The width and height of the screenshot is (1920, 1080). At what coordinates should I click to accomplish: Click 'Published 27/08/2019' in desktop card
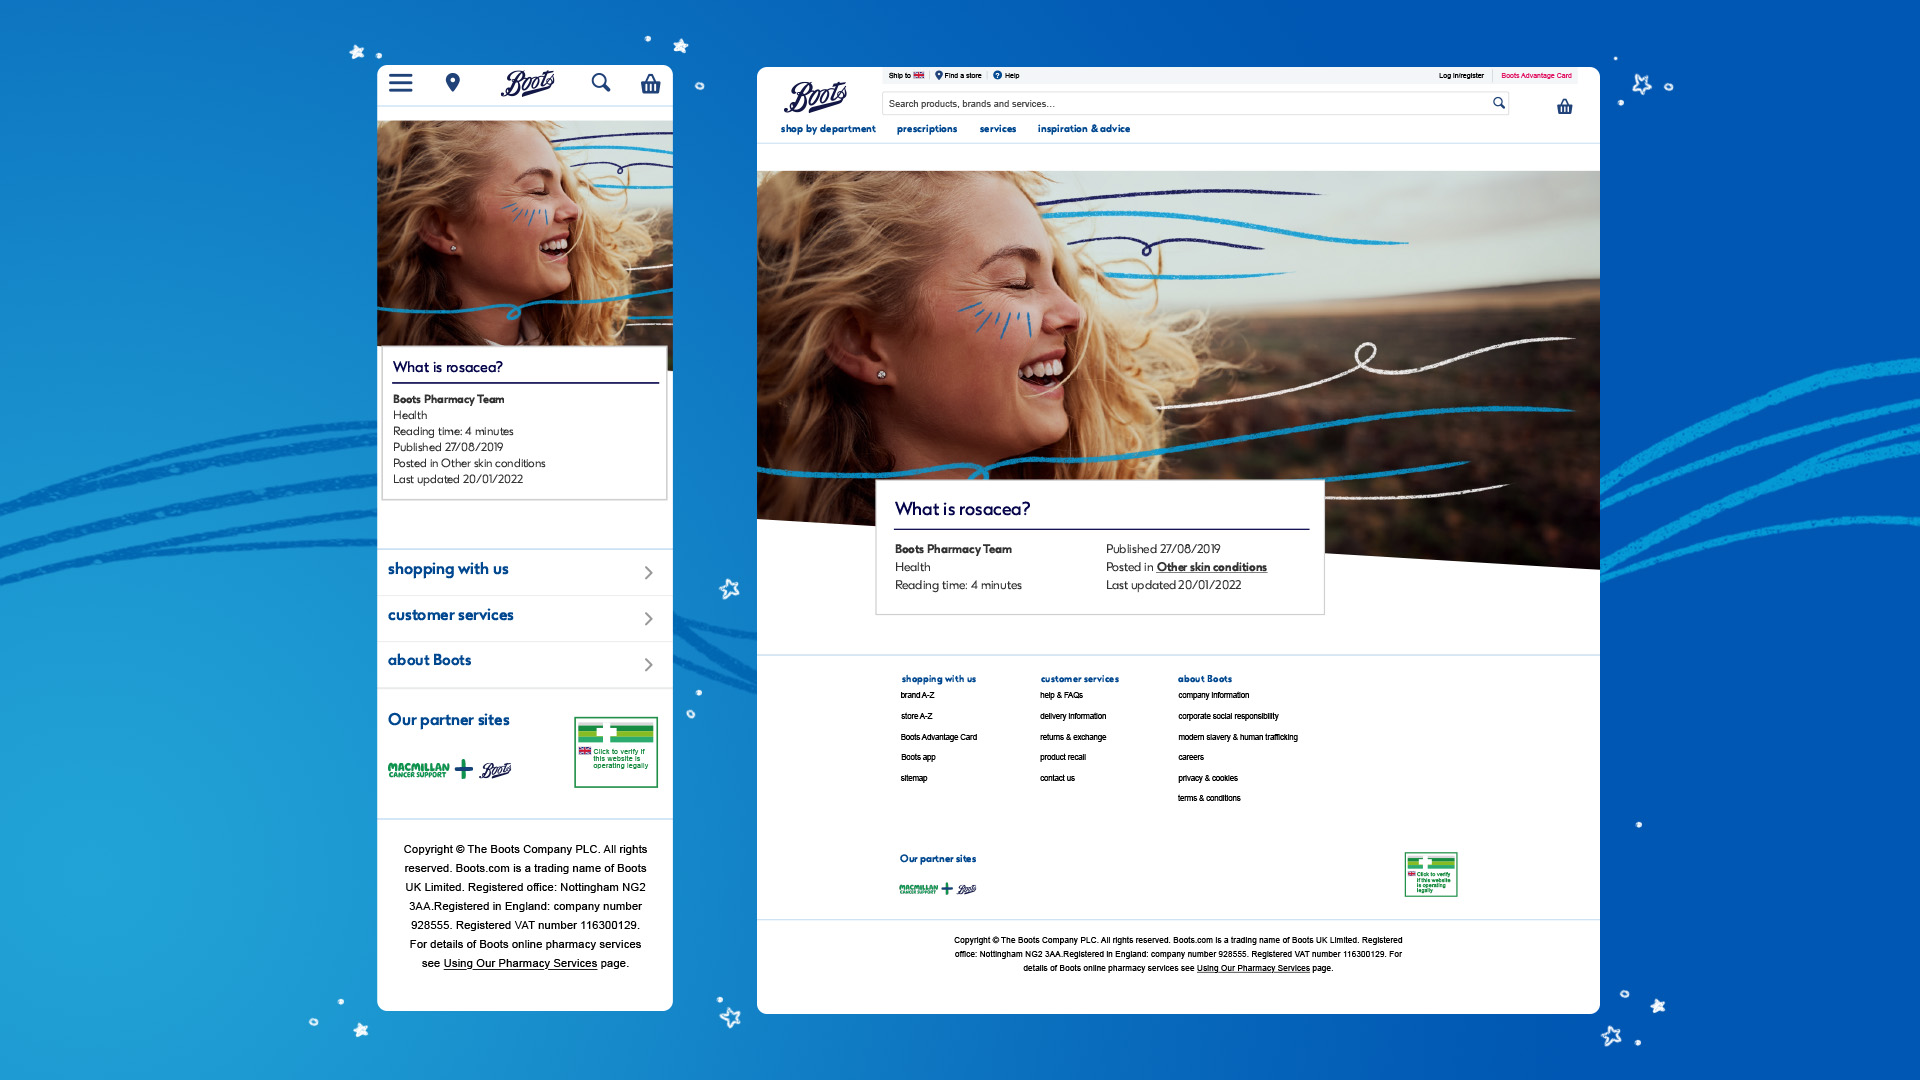[x=1163, y=549]
